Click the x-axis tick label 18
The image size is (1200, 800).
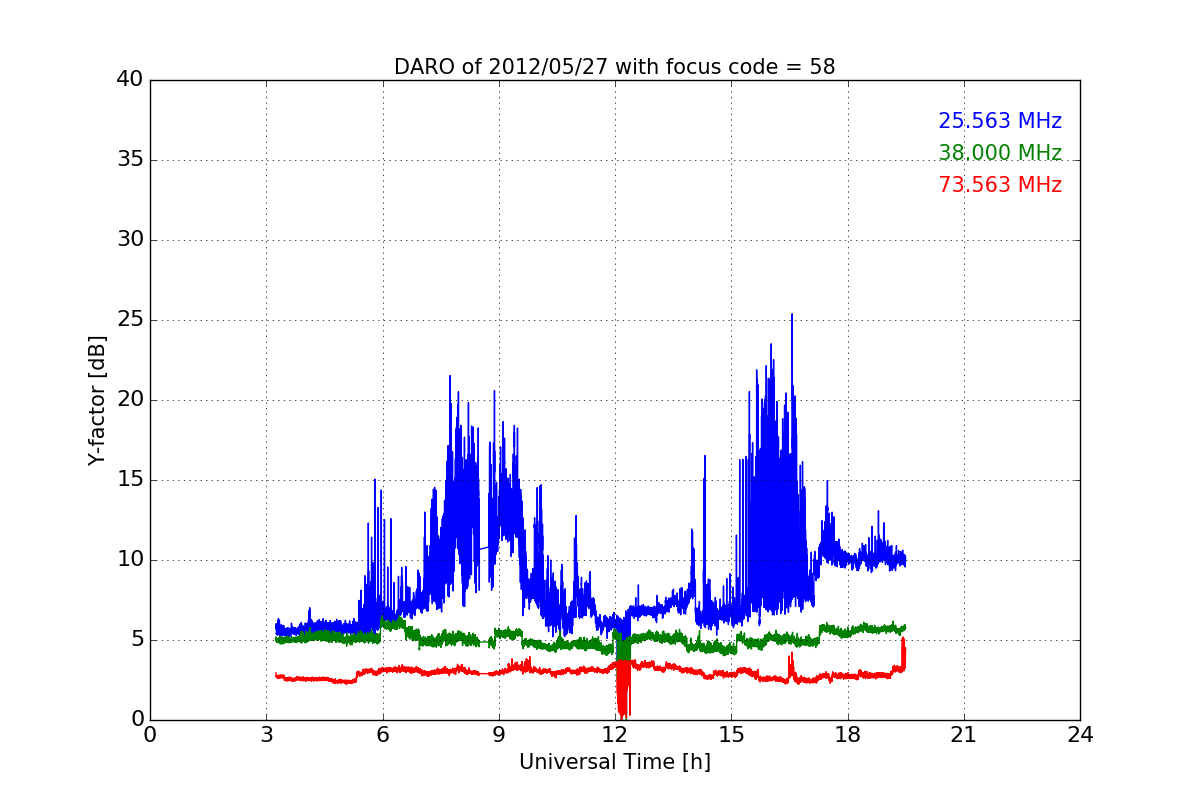(x=847, y=734)
